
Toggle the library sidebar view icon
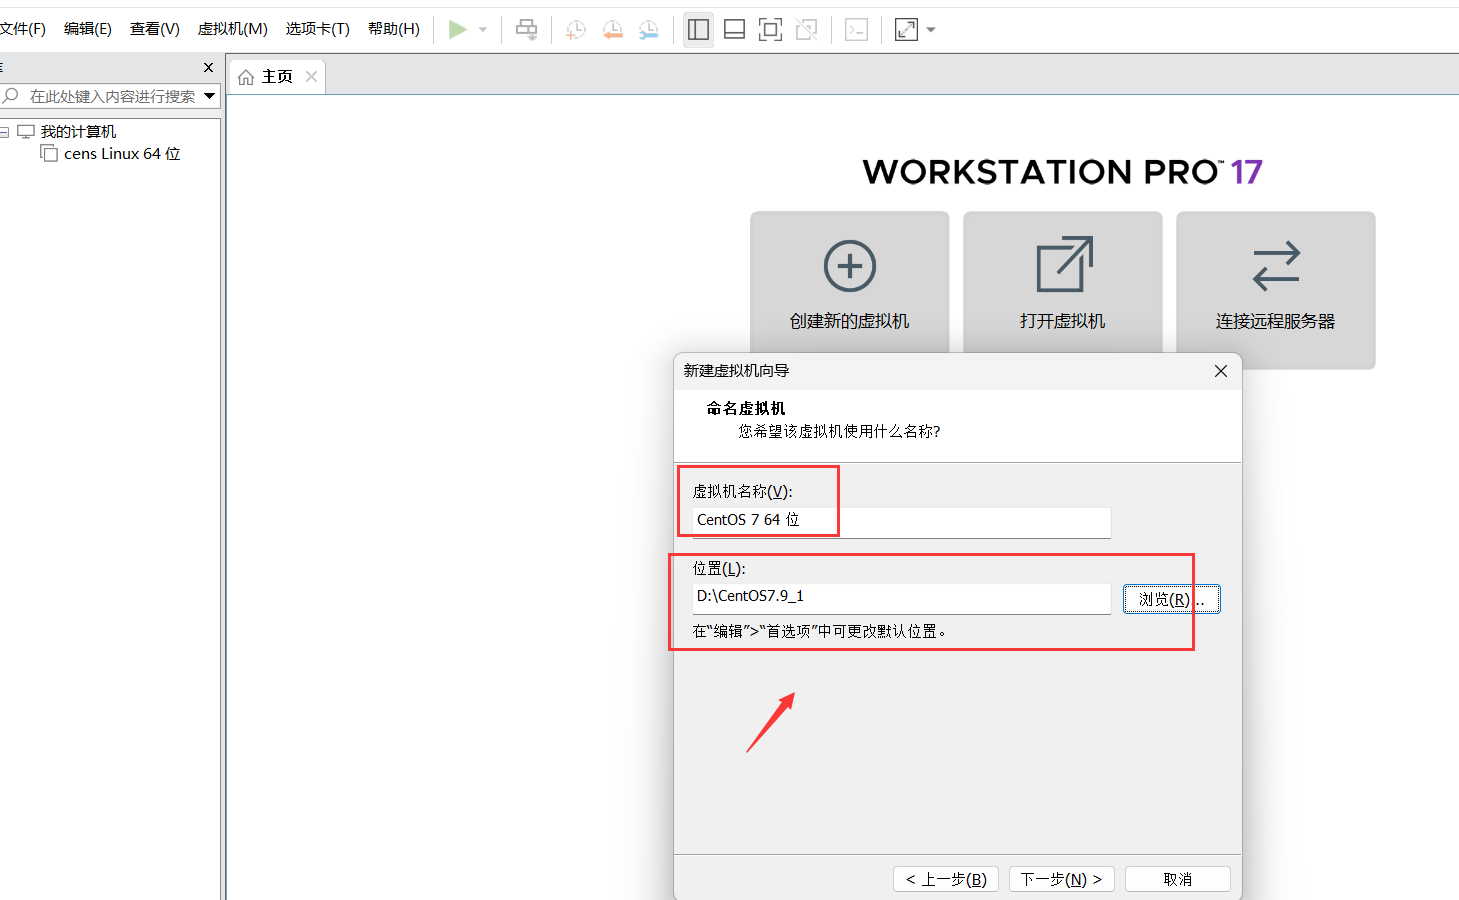pos(698,30)
